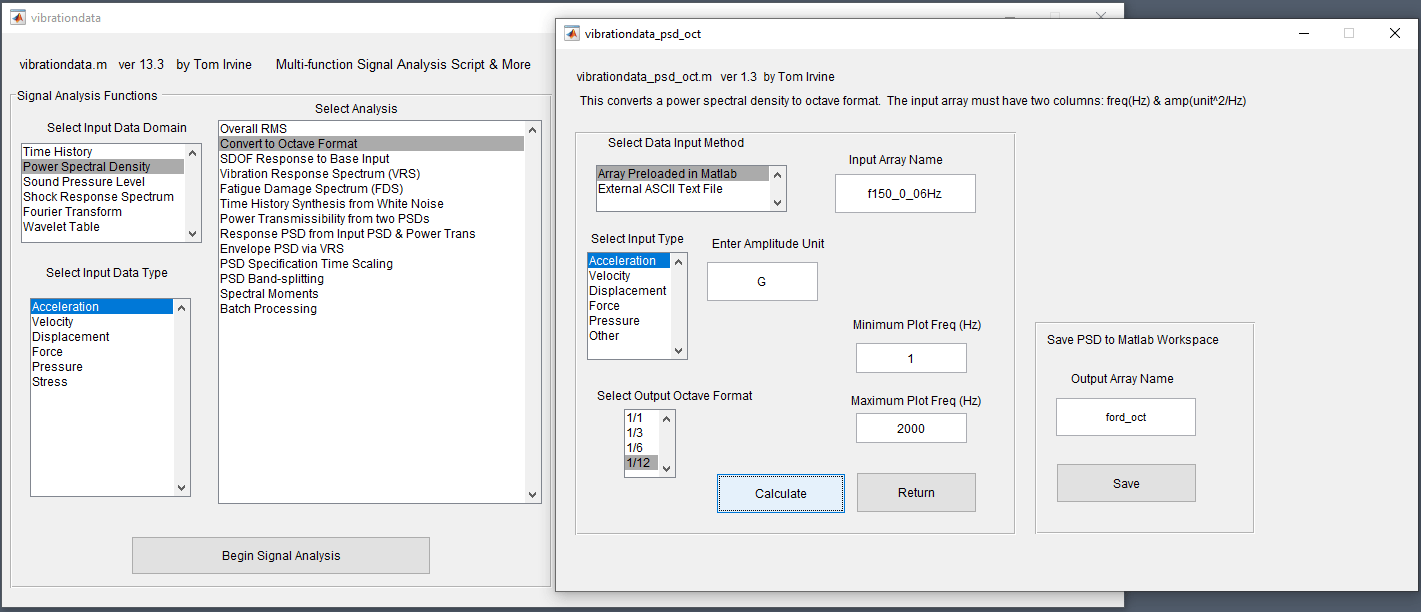
Task: Click down arrow of Select Analysis list scrollbar
Action: 532,494
